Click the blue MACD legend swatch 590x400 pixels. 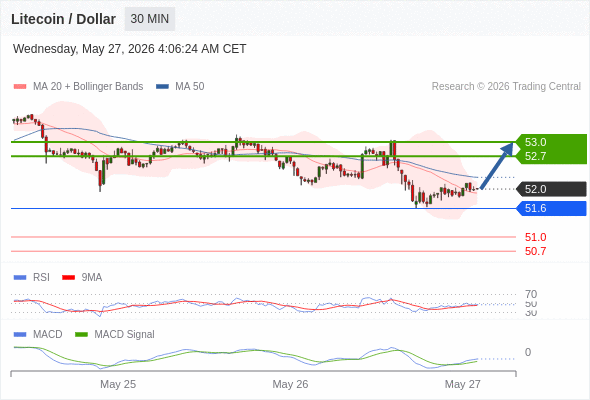20,334
